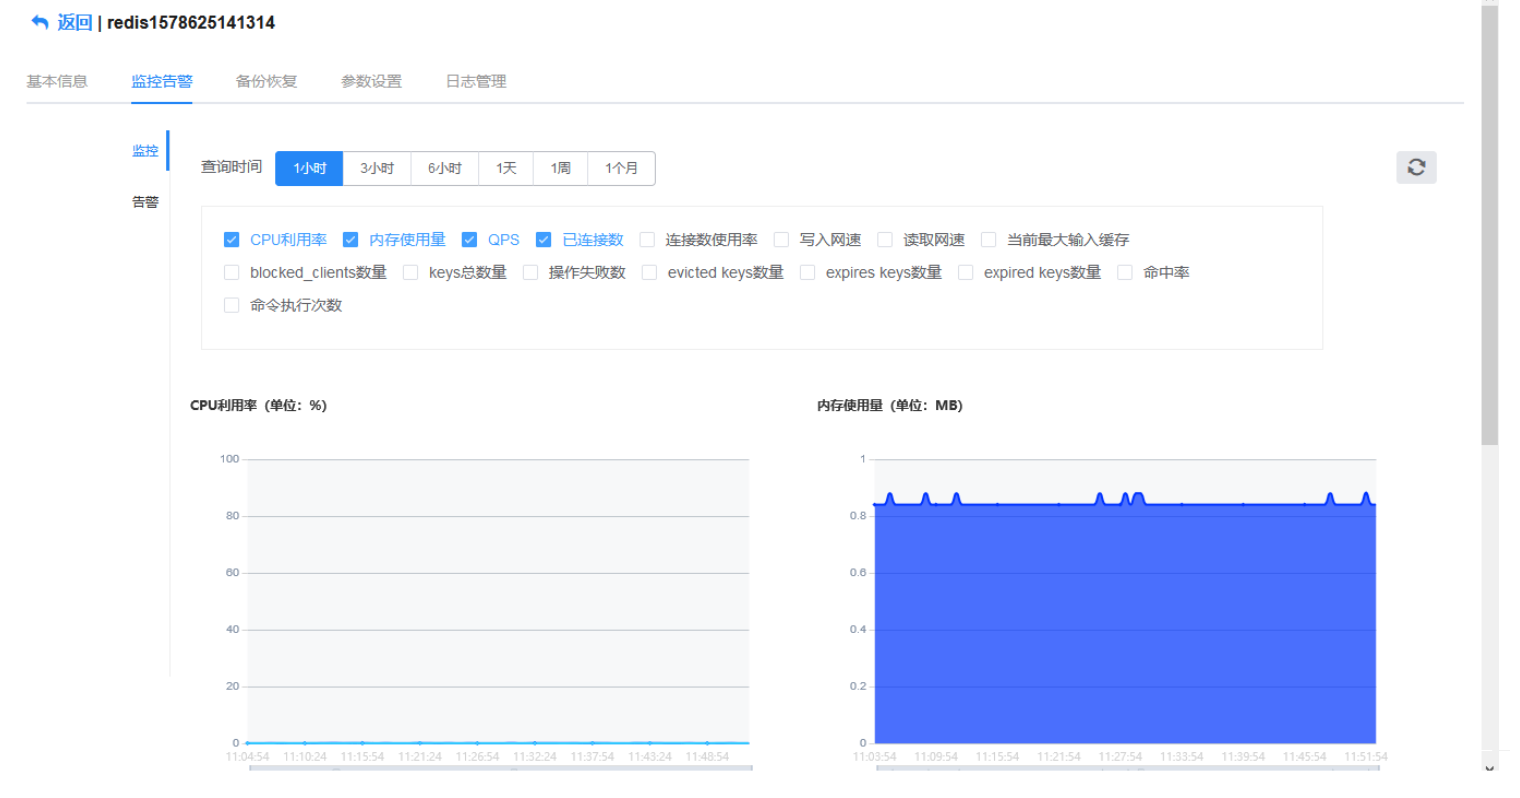Viewport: 1520px width, 798px height.
Task: Set query time to 1小时
Action: 309,168
